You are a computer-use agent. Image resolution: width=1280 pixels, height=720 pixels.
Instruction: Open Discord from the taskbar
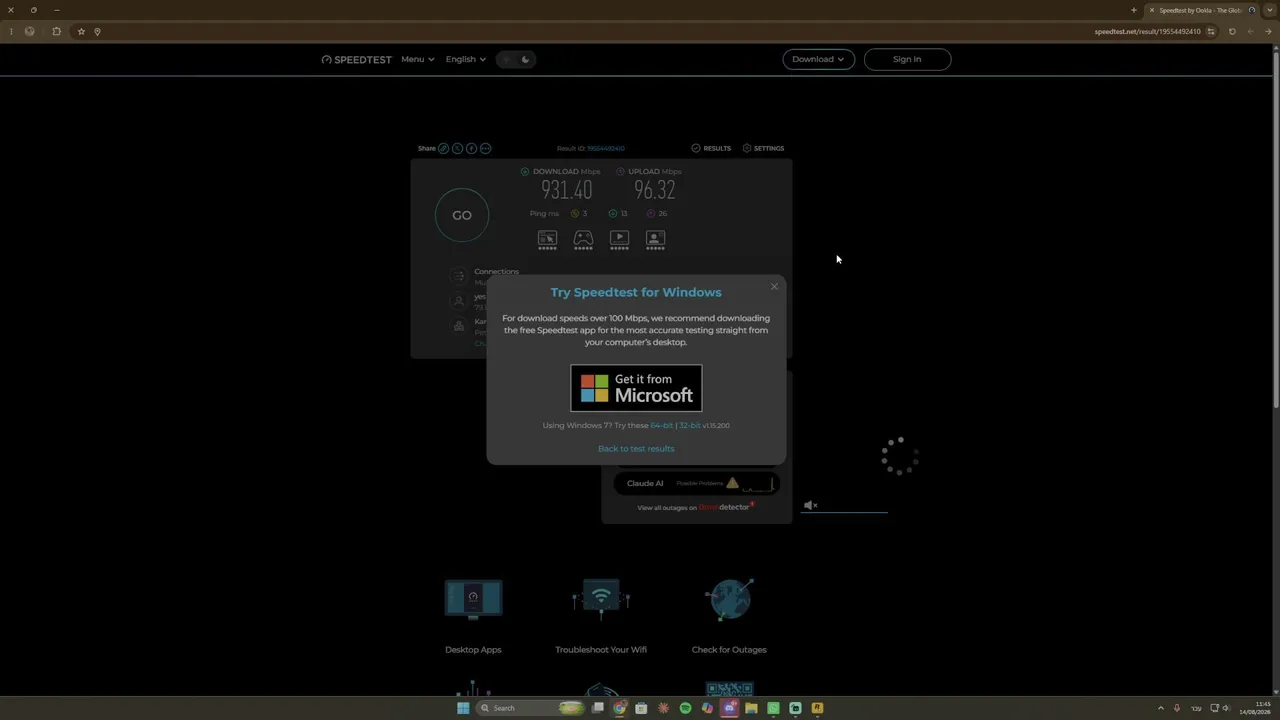(x=729, y=708)
